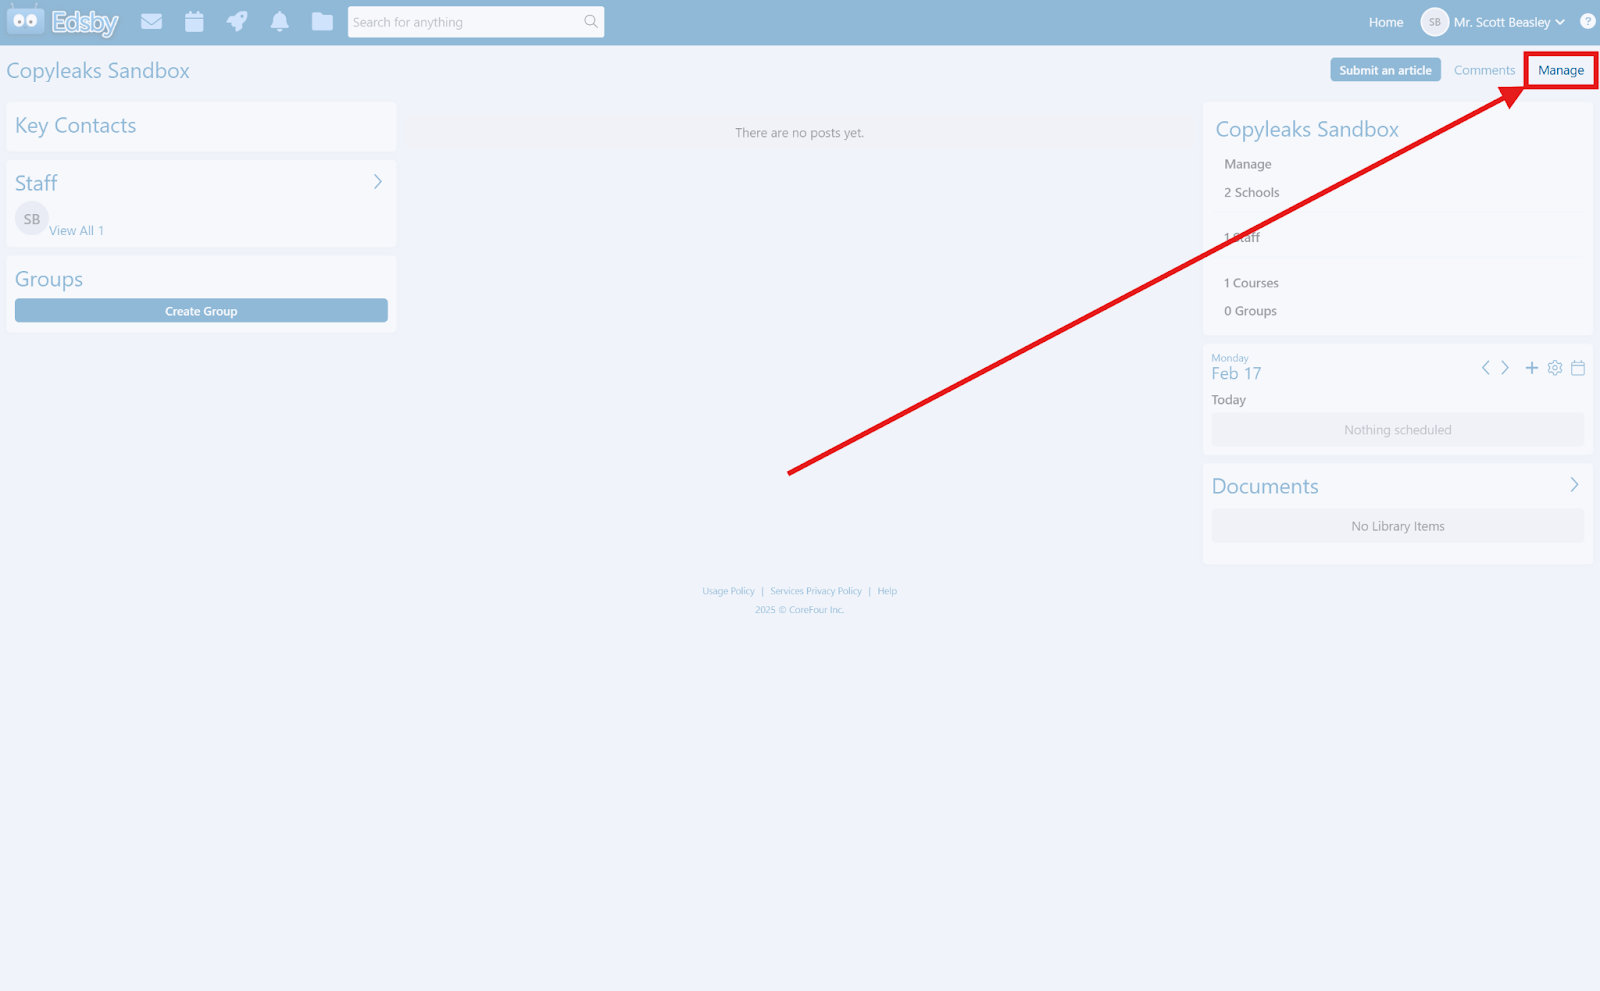Viewport: 1600px width, 991px height.
Task: Click the search magnifier icon
Action: pos(591,21)
